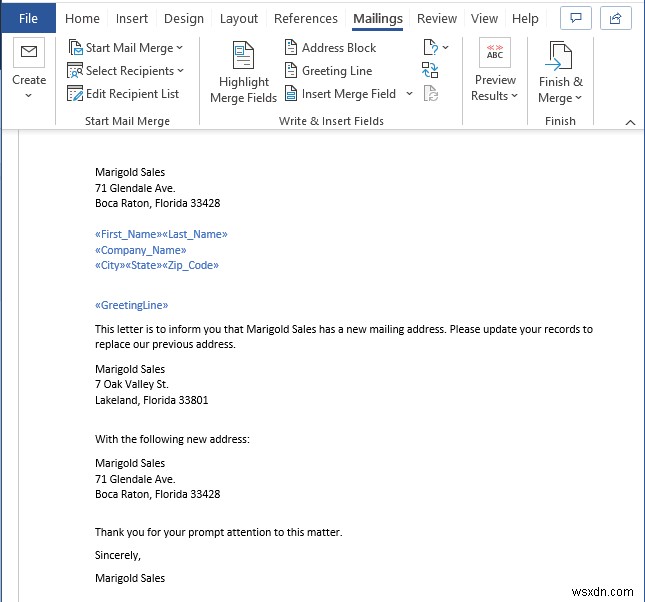The height and width of the screenshot is (602, 645).
Task: Click the «State» merge field
Action: click(x=144, y=265)
